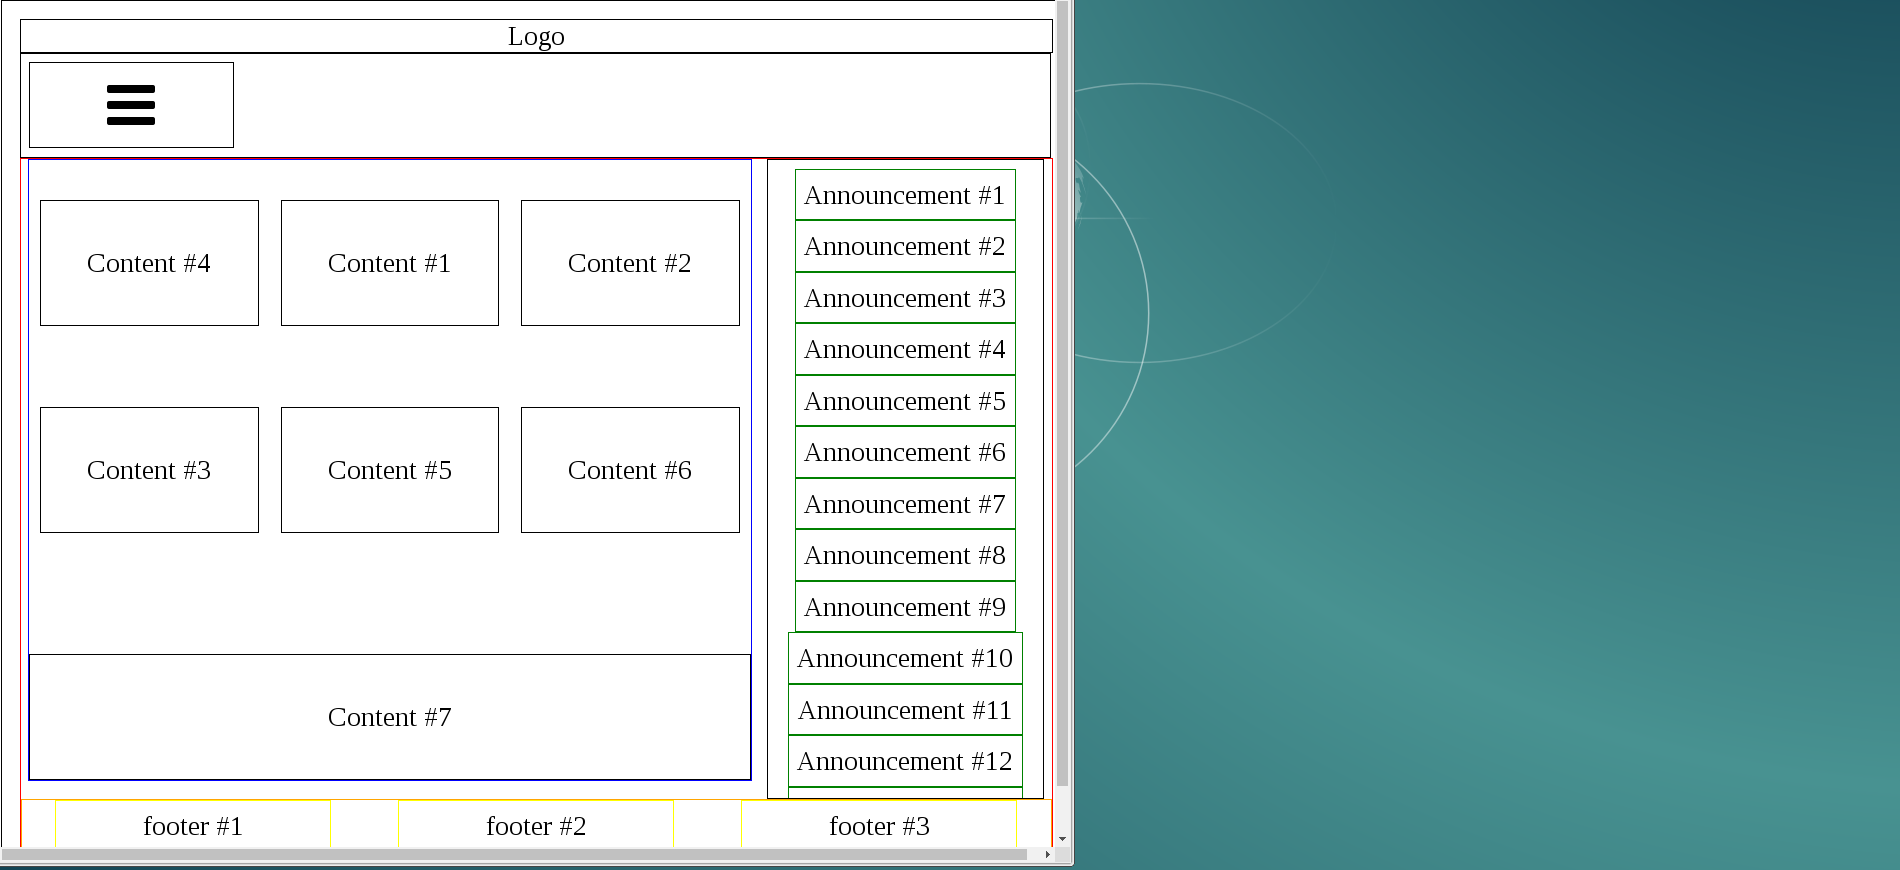
Task: Select the Content #4 box
Action: pyautogui.click(x=149, y=263)
